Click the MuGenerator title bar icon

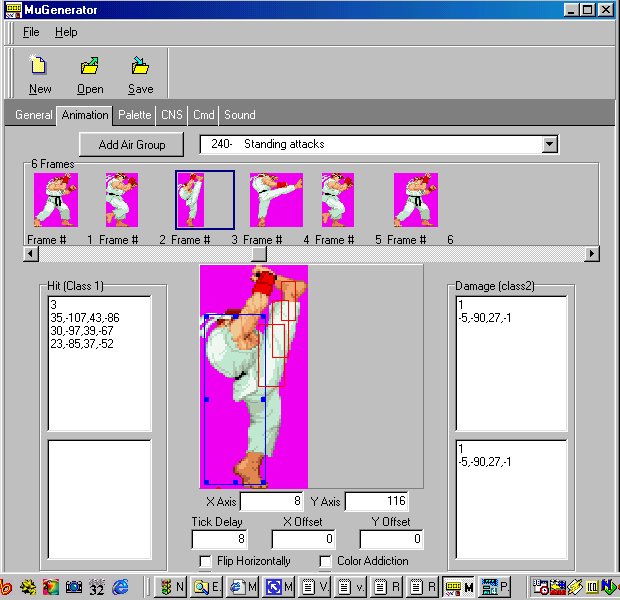(12, 10)
